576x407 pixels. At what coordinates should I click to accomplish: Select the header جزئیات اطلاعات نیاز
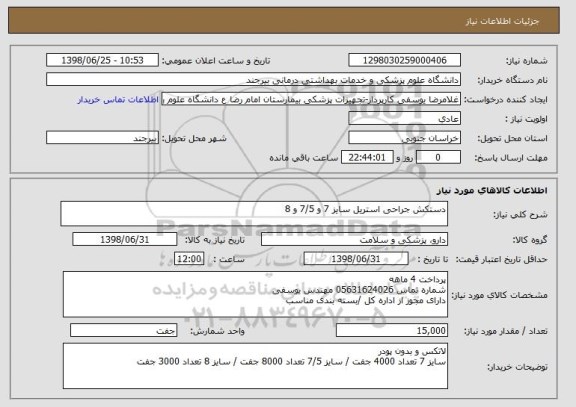(502, 21)
